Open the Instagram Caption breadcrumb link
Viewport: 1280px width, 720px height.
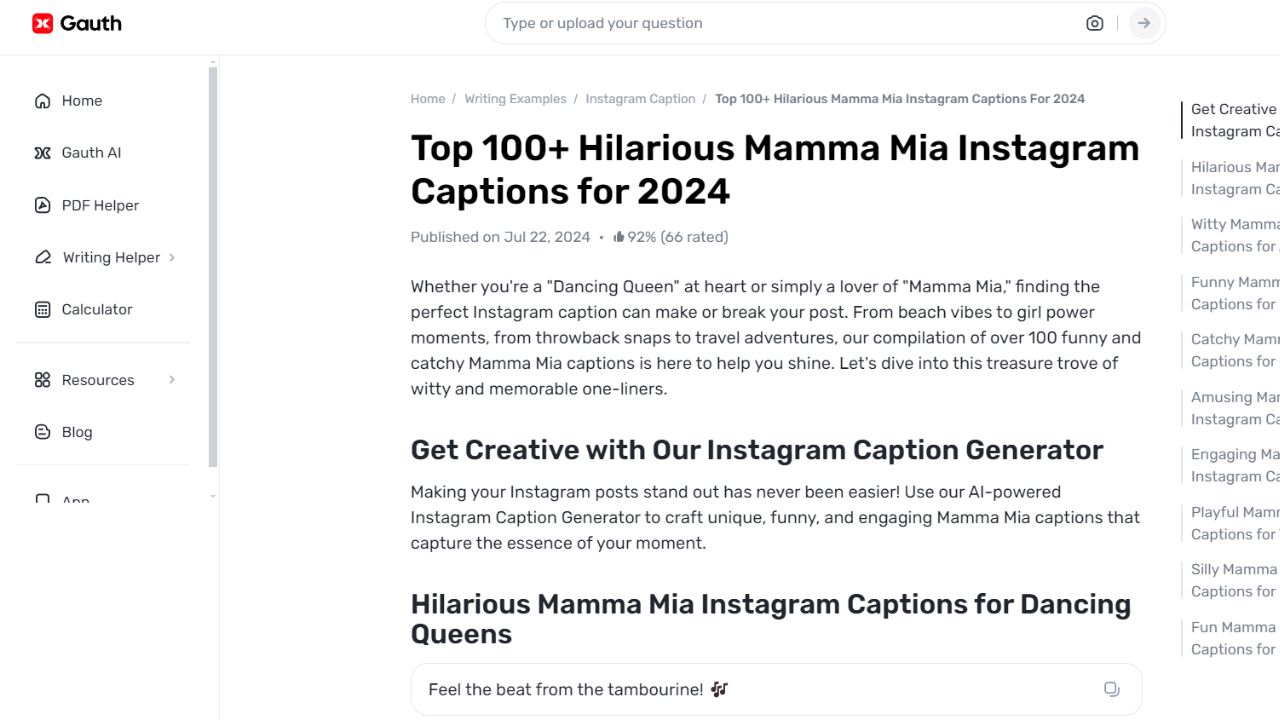click(640, 98)
